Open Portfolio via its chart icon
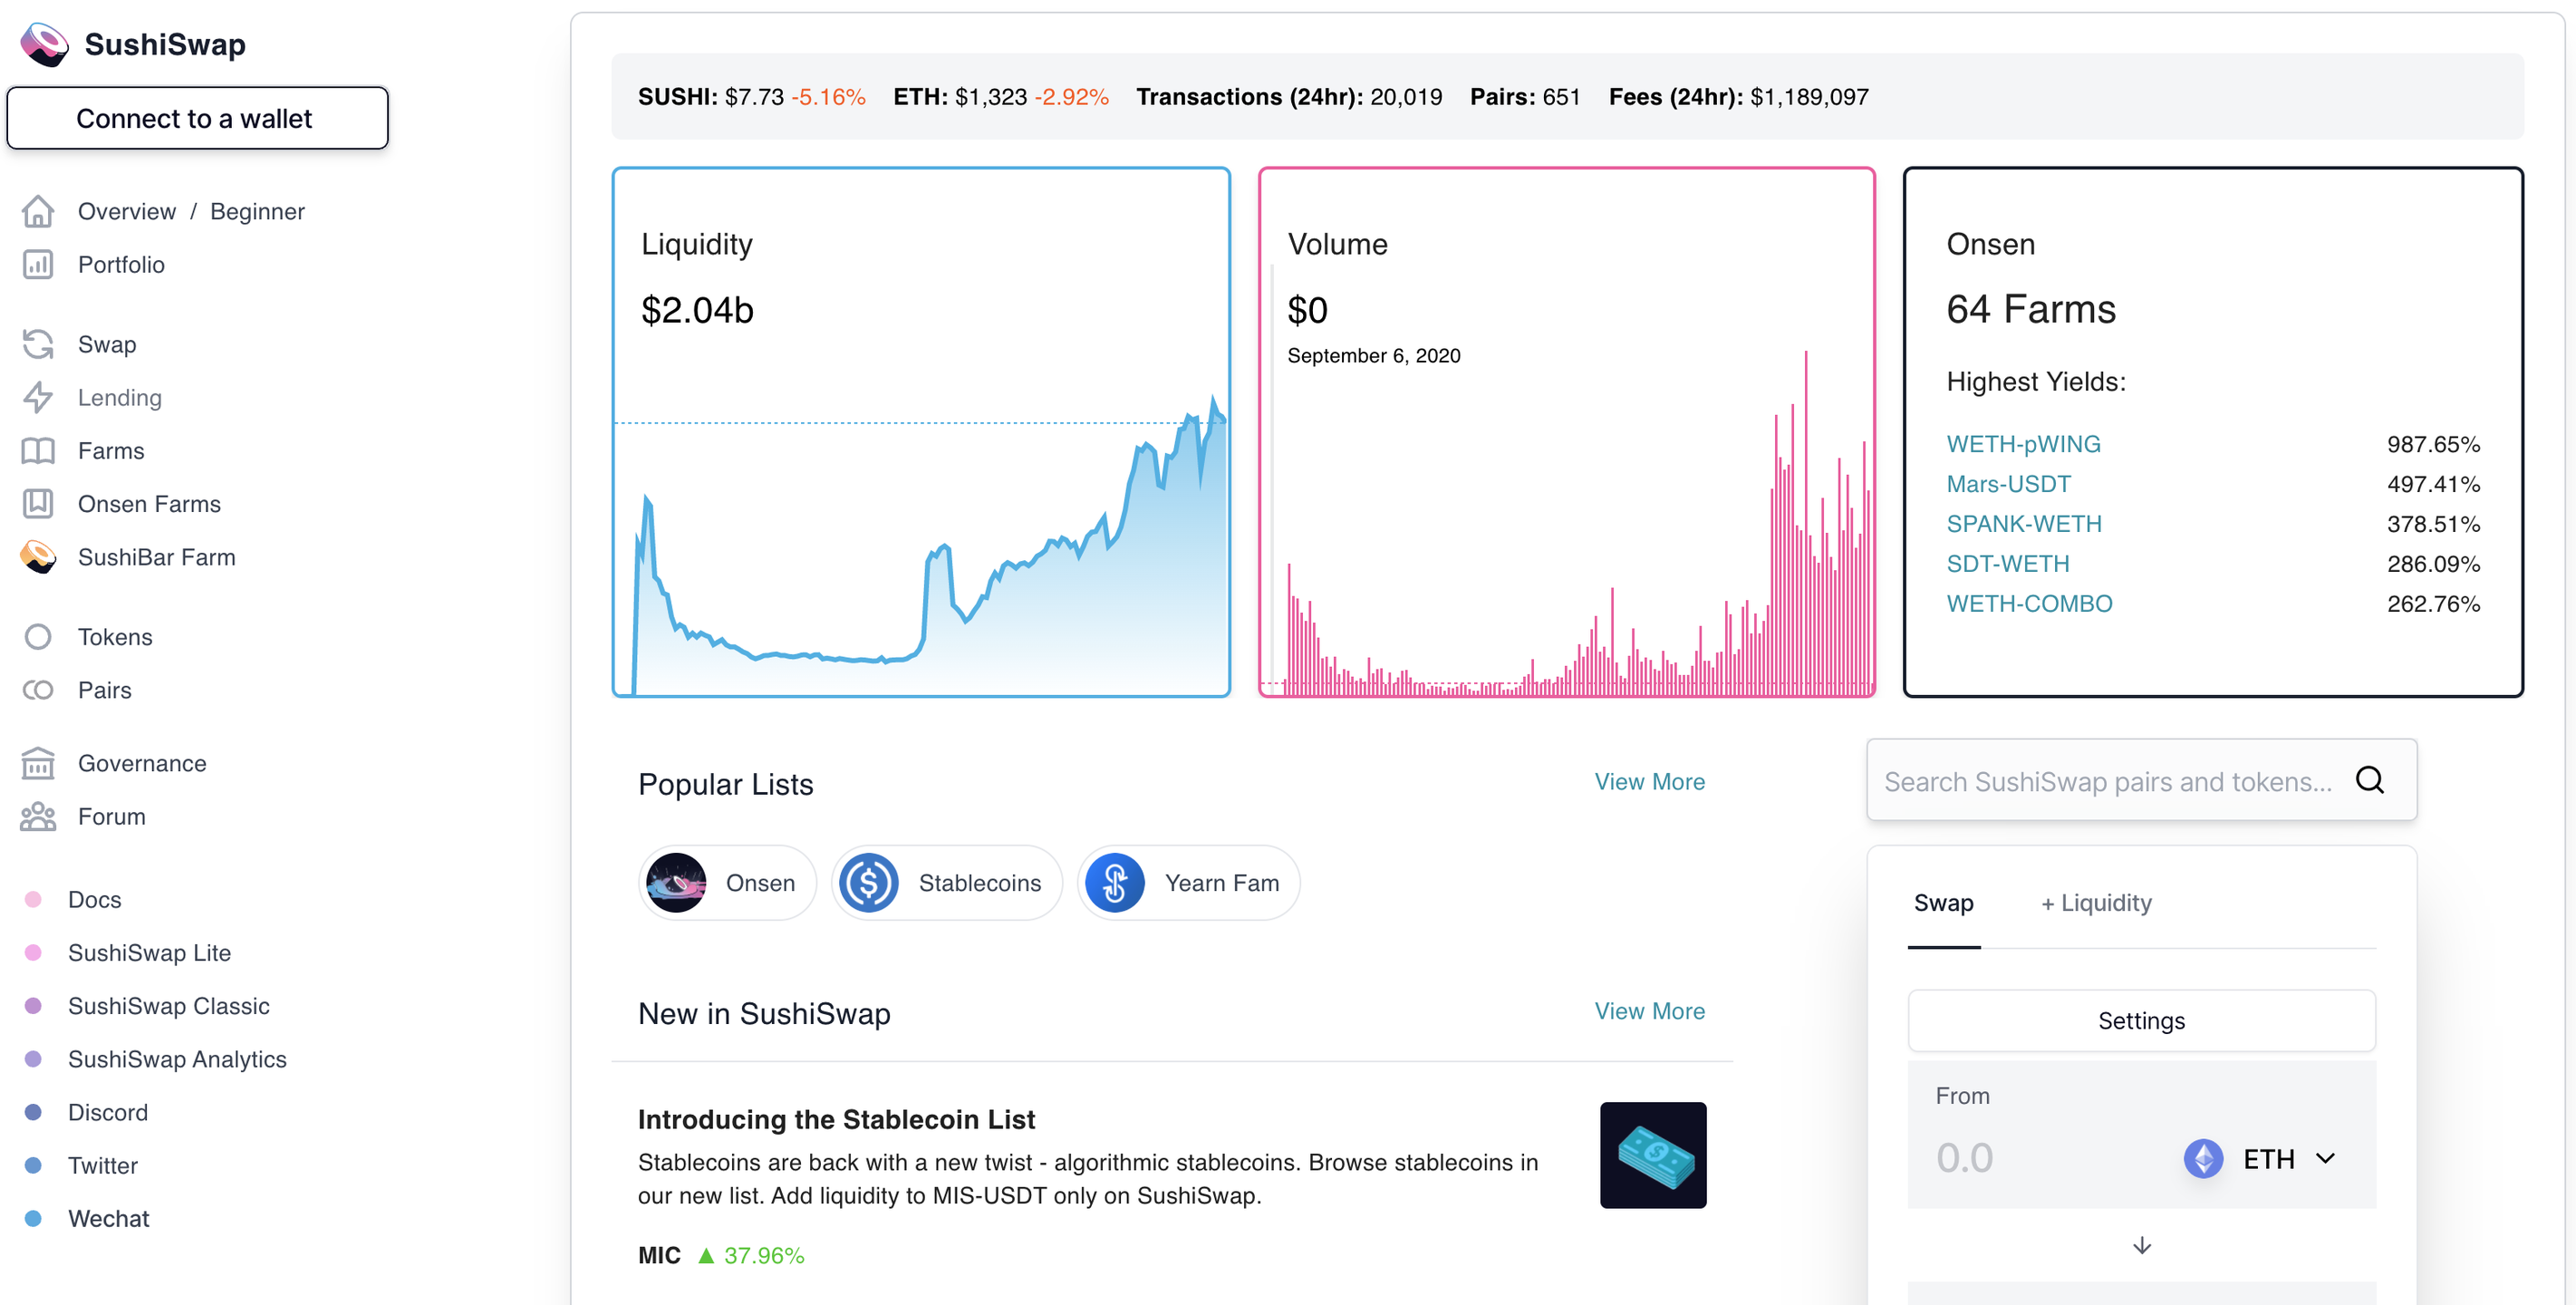 tap(38, 264)
